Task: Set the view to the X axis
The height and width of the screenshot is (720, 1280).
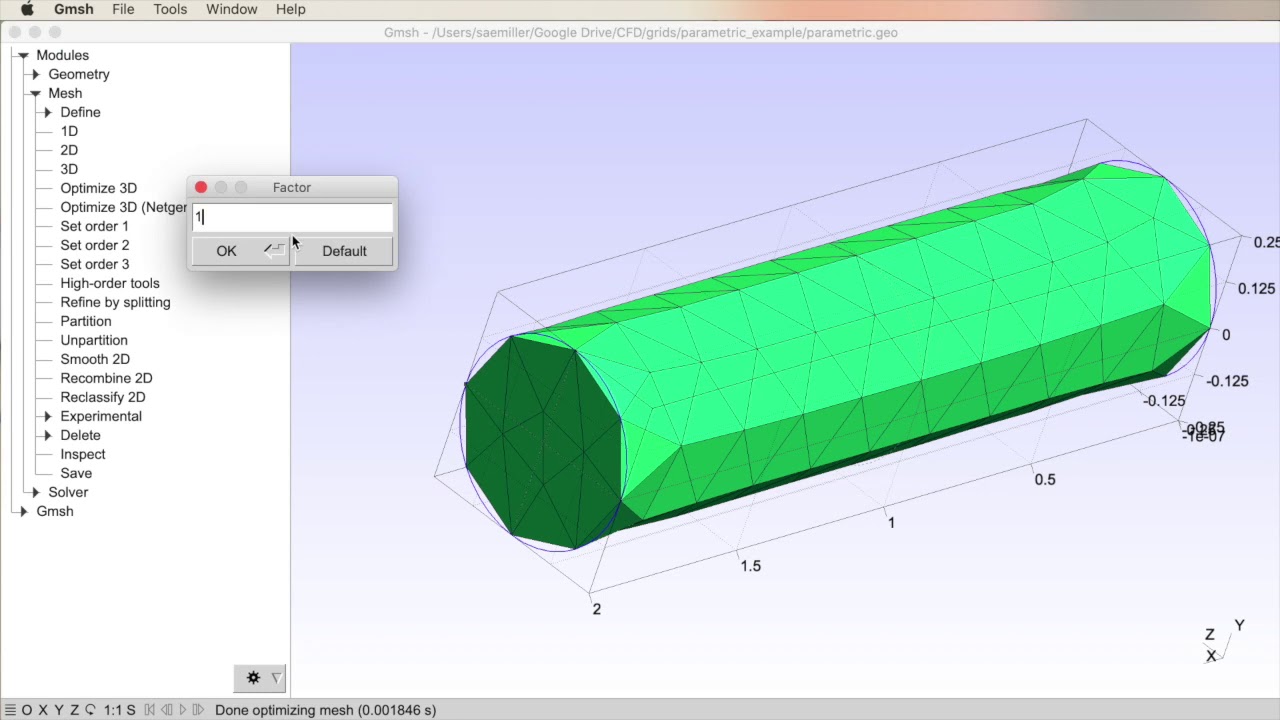Action: [x=43, y=710]
